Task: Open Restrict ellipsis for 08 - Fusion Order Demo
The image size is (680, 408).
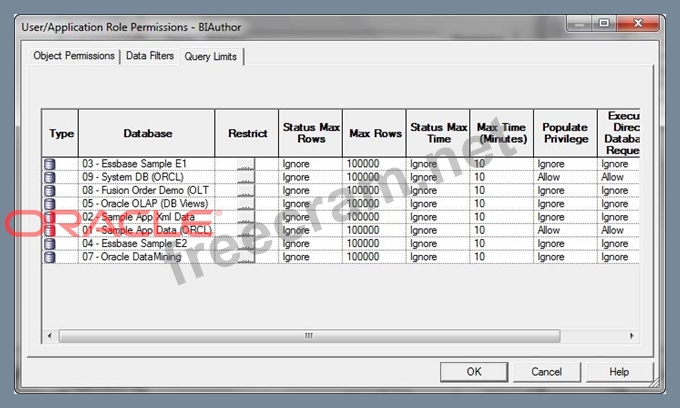Action: coord(246,190)
